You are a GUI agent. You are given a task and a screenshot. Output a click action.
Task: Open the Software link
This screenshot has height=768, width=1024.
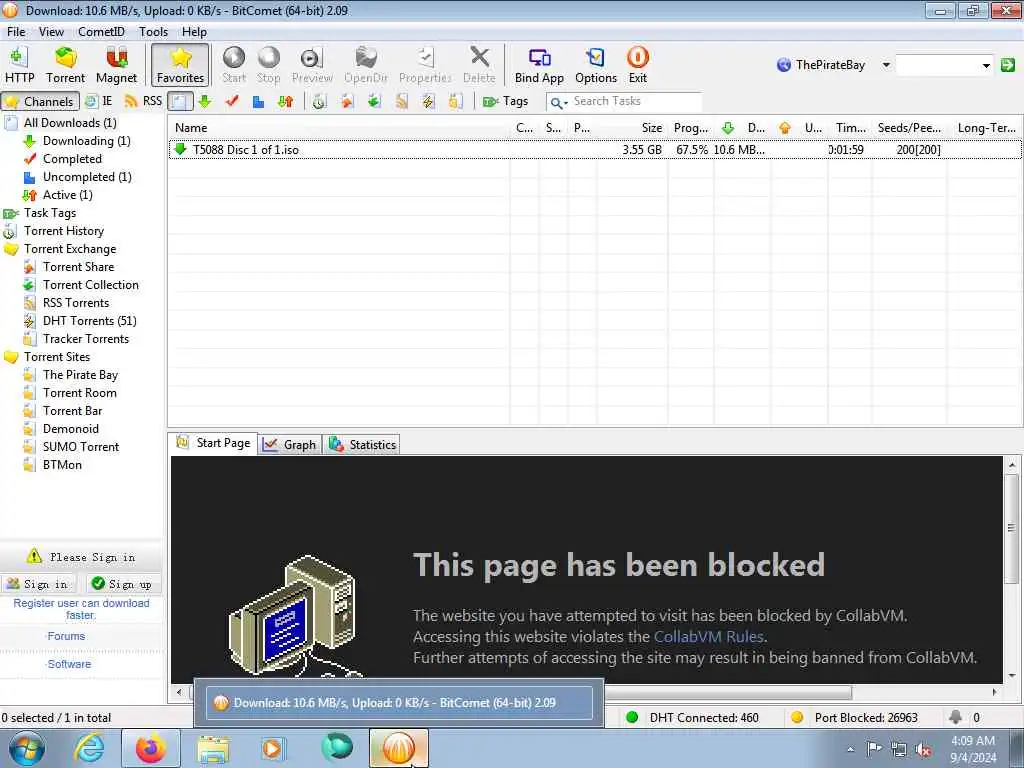point(69,664)
